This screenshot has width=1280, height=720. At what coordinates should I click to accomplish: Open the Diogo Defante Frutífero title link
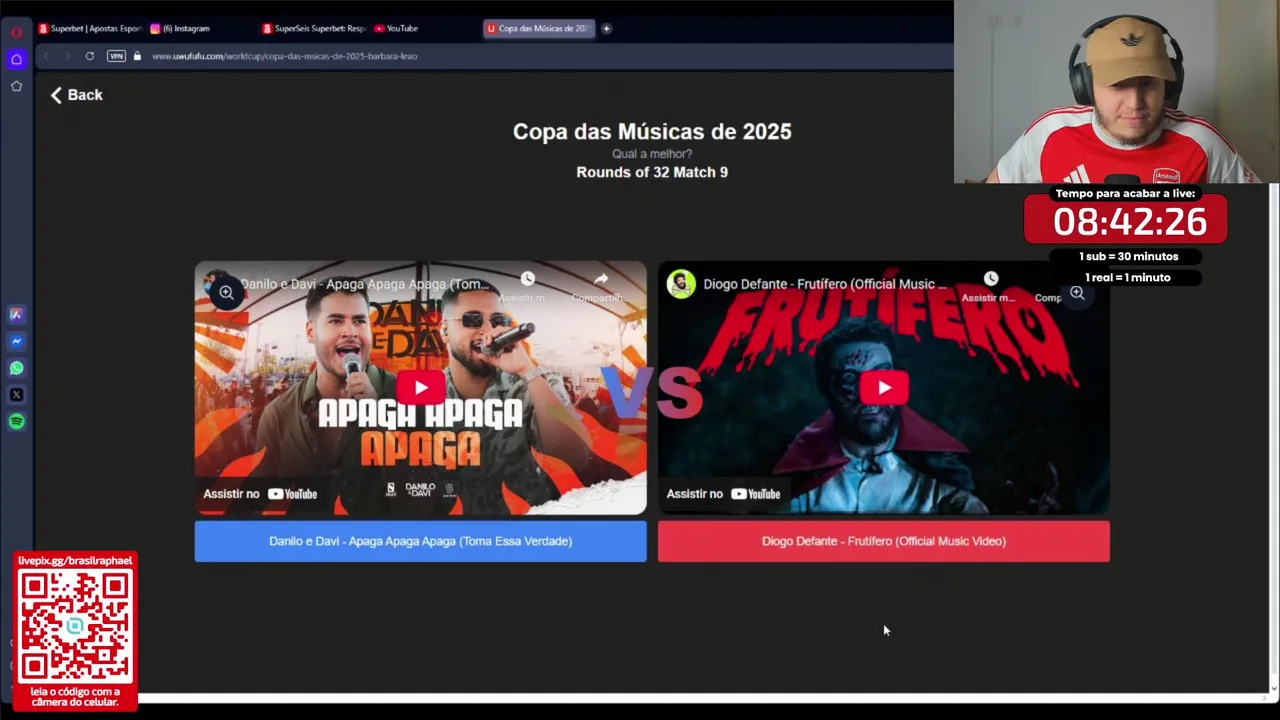tap(825, 284)
